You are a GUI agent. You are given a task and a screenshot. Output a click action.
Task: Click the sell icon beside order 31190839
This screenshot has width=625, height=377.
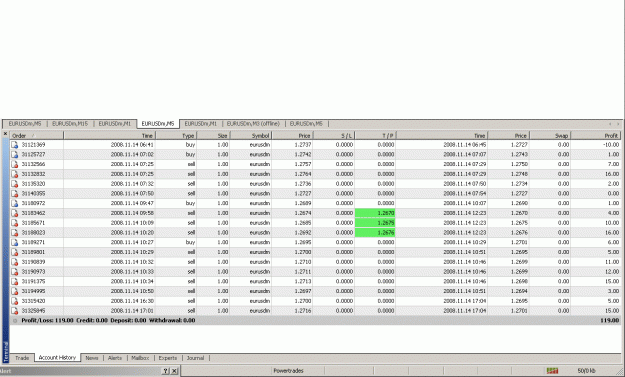15,262
